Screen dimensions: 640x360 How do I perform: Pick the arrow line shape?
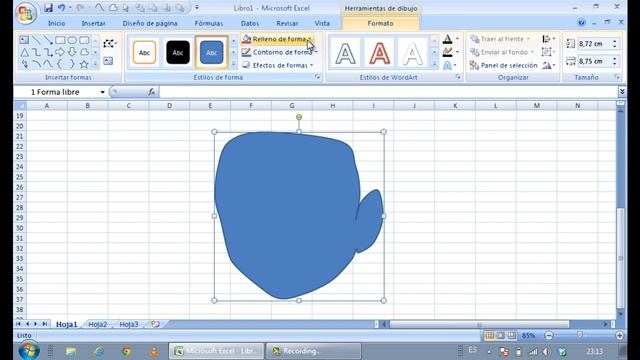point(48,40)
